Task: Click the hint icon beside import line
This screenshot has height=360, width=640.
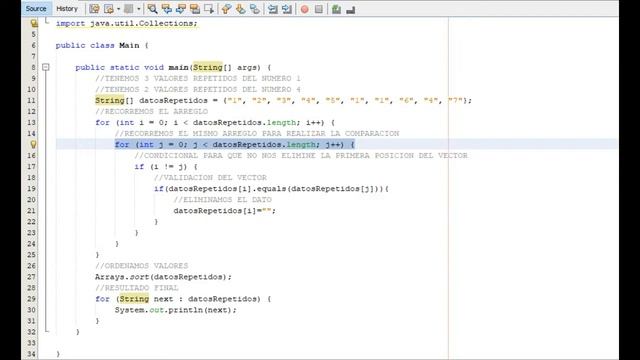Action: point(34,24)
